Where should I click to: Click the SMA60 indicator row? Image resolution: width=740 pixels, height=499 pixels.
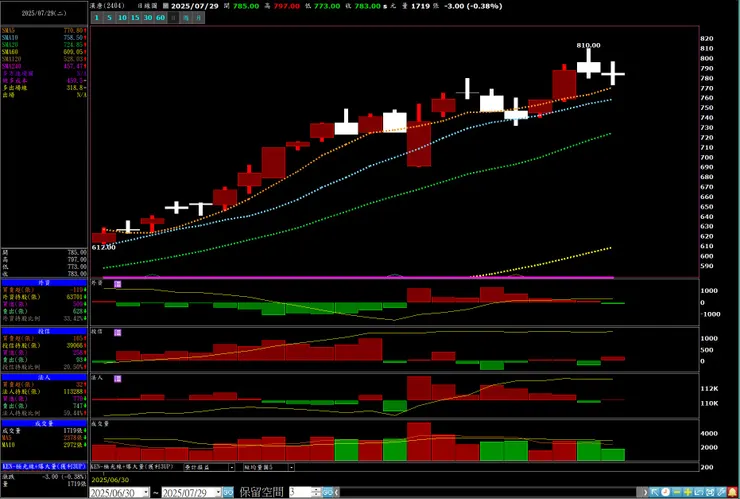click(x=44, y=51)
